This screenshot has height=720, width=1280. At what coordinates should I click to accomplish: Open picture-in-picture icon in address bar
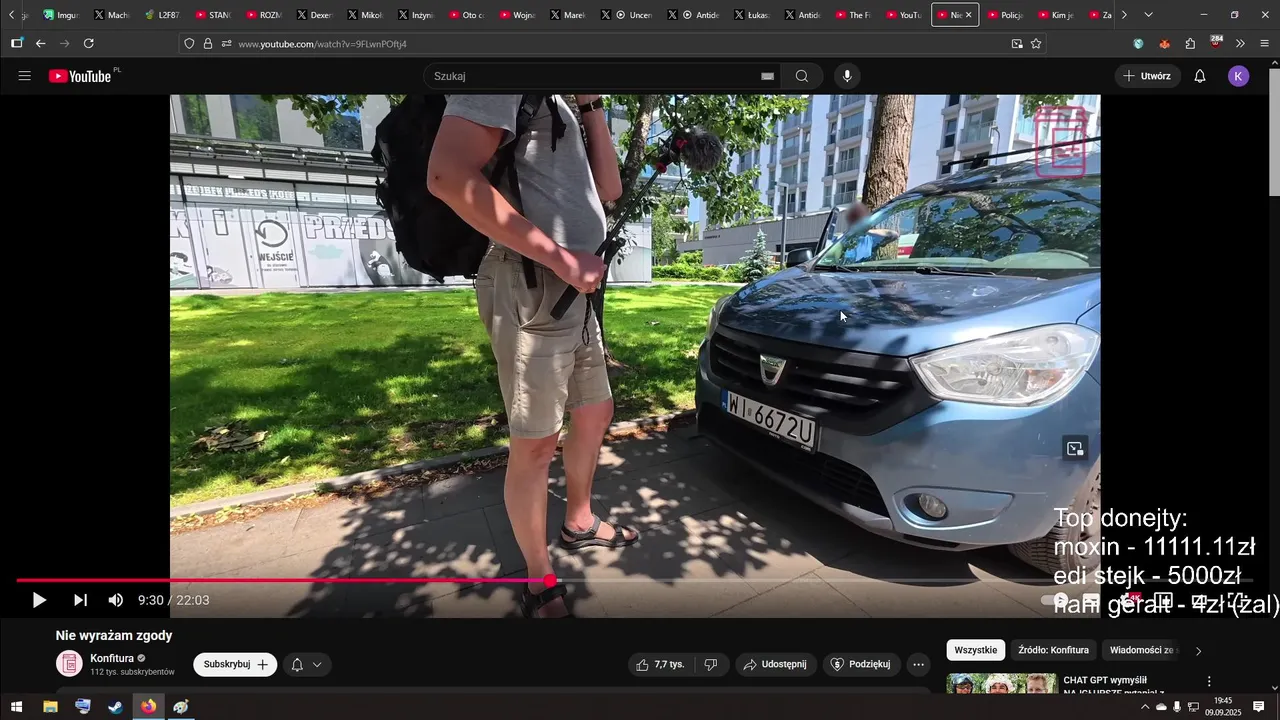pyautogui.click(x=1017, y=44)
